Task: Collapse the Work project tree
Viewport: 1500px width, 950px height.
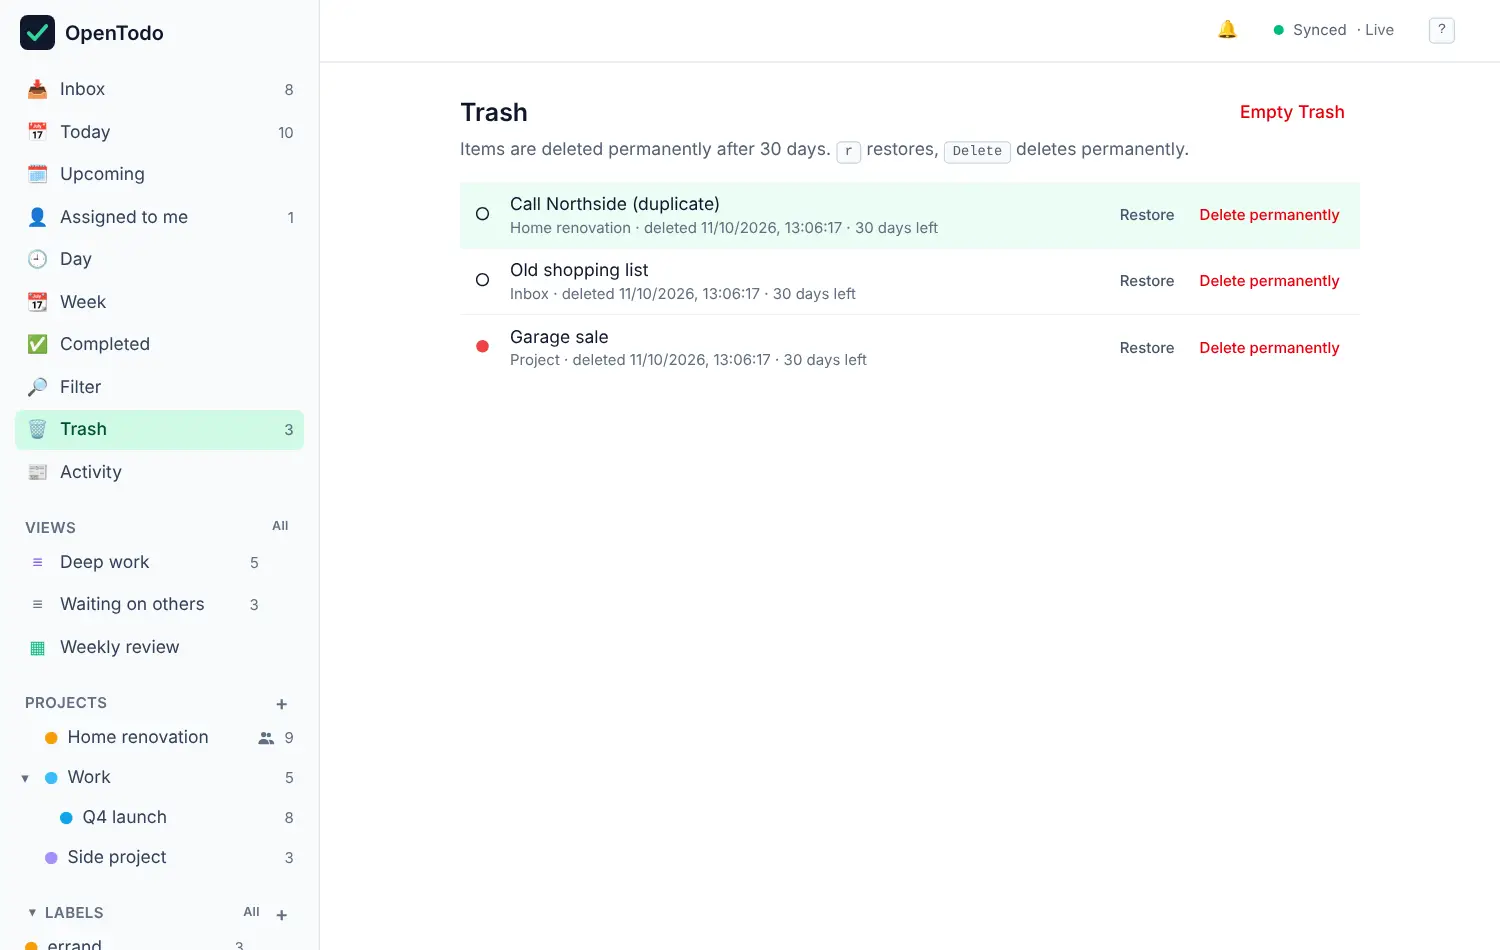Action: coord(25,778)
